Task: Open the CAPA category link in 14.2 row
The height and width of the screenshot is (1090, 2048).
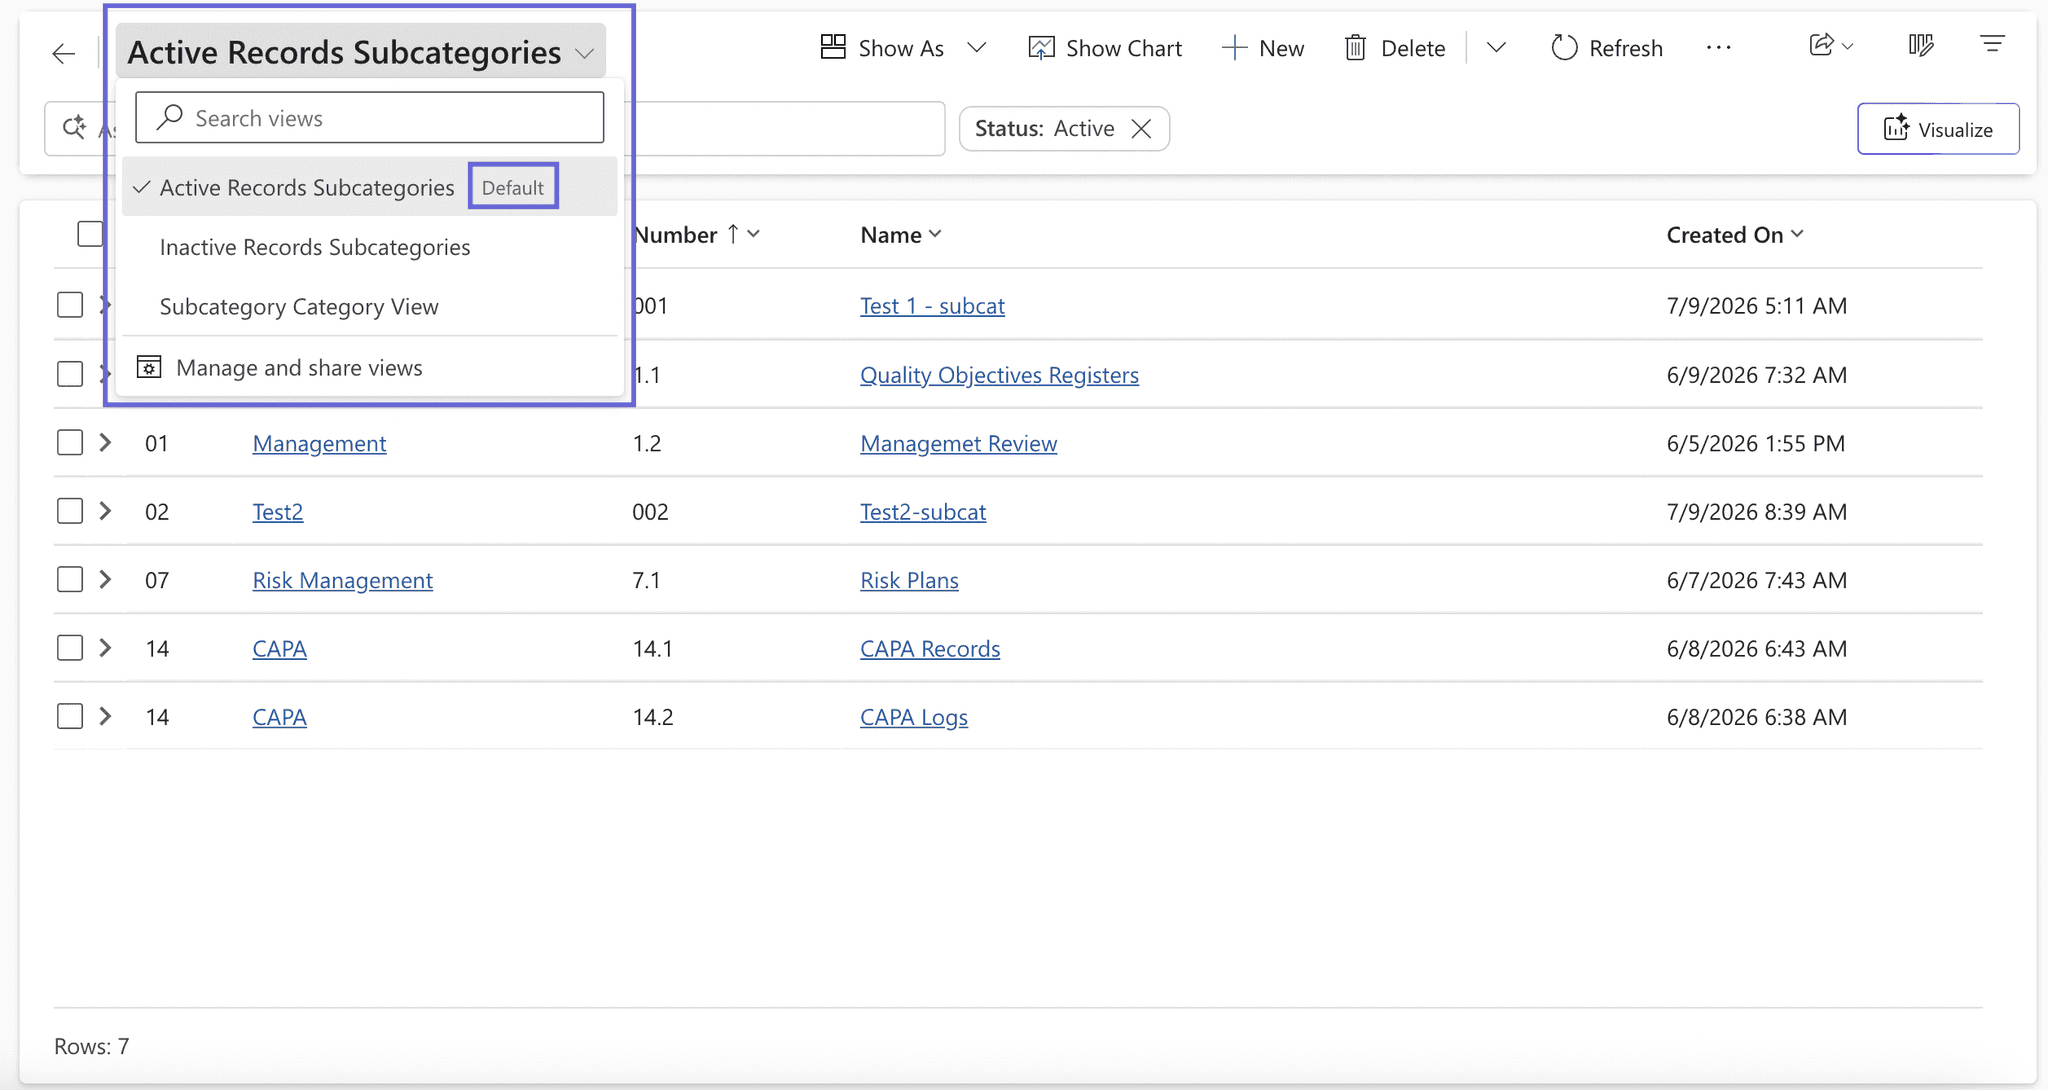Action: tap(279, 717)
